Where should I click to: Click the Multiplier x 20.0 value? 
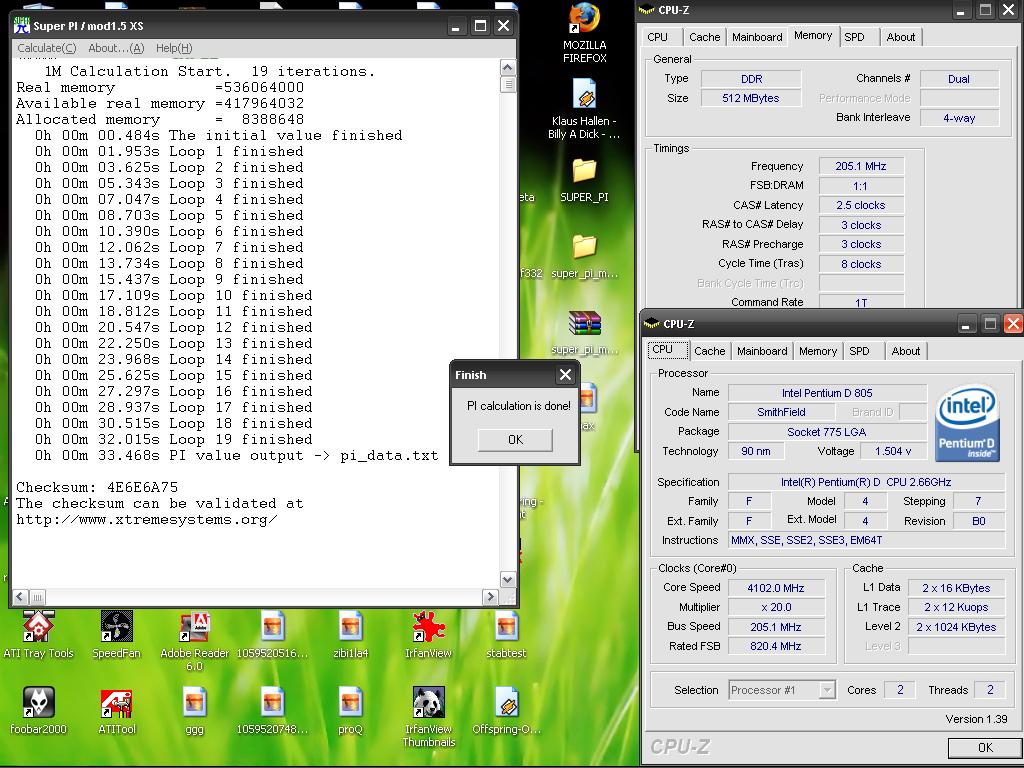pos(776,607)
